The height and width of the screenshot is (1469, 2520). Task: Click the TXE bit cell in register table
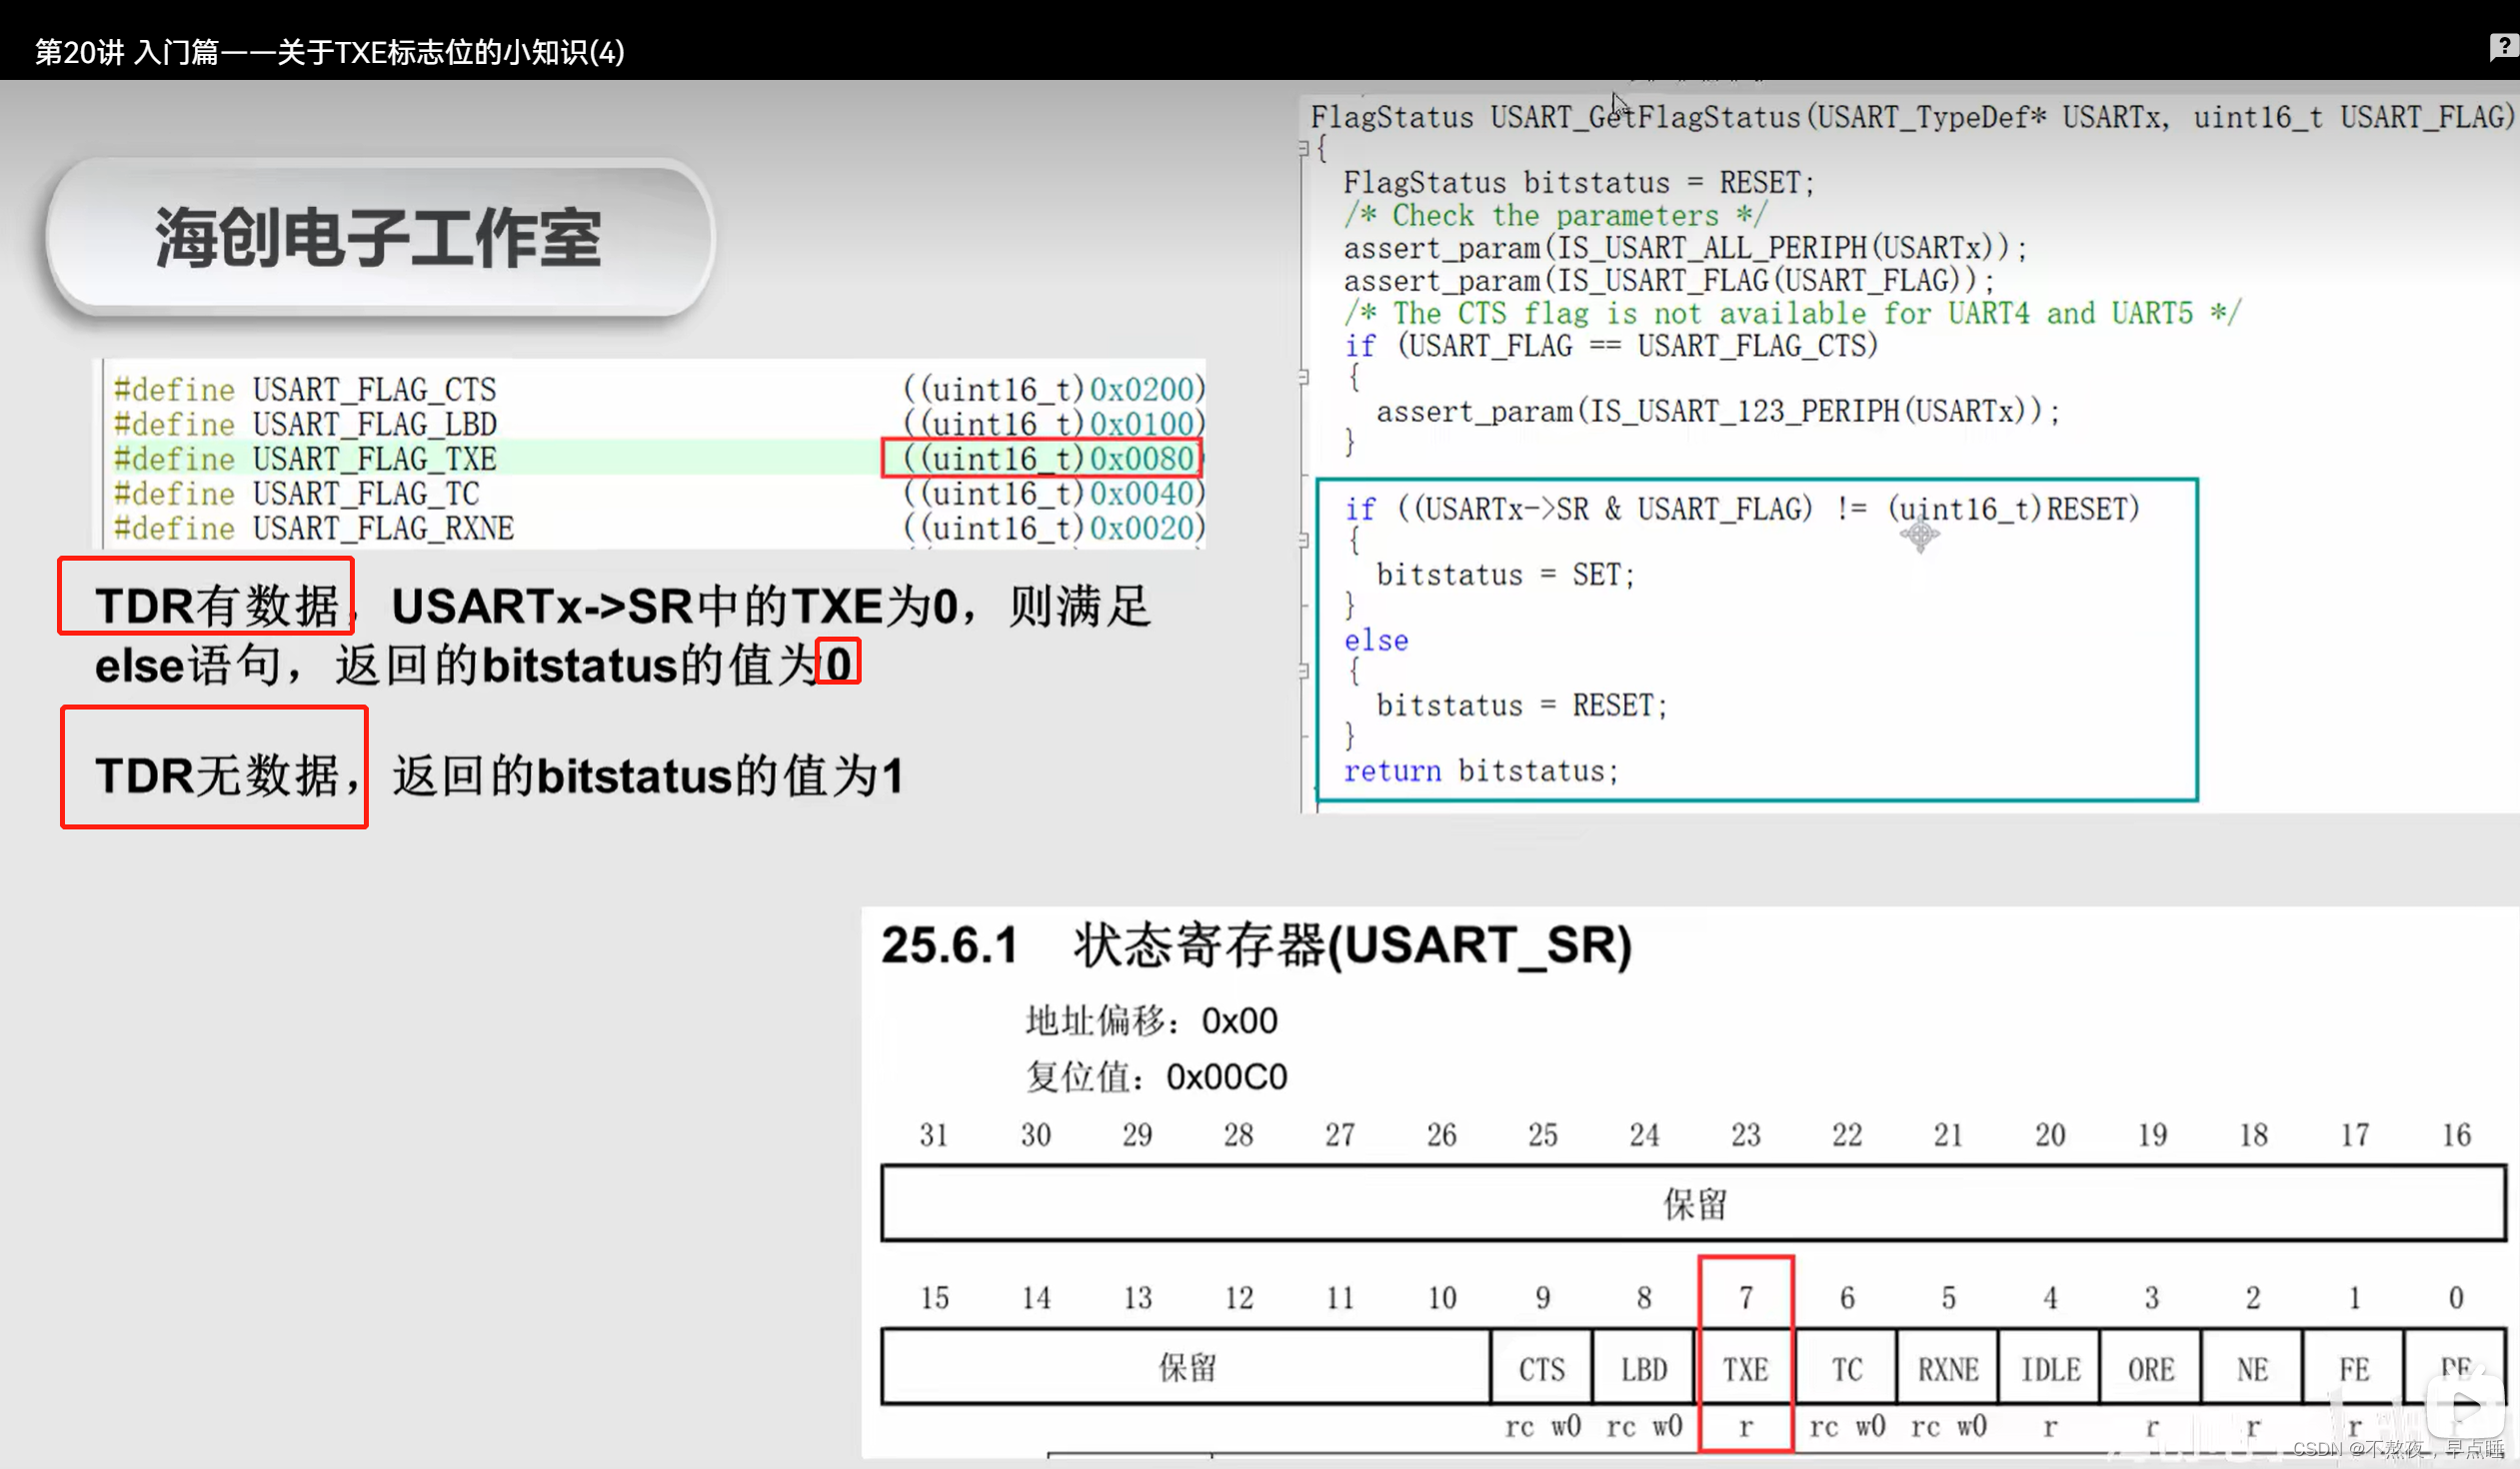click(x=1745, y=1367)
